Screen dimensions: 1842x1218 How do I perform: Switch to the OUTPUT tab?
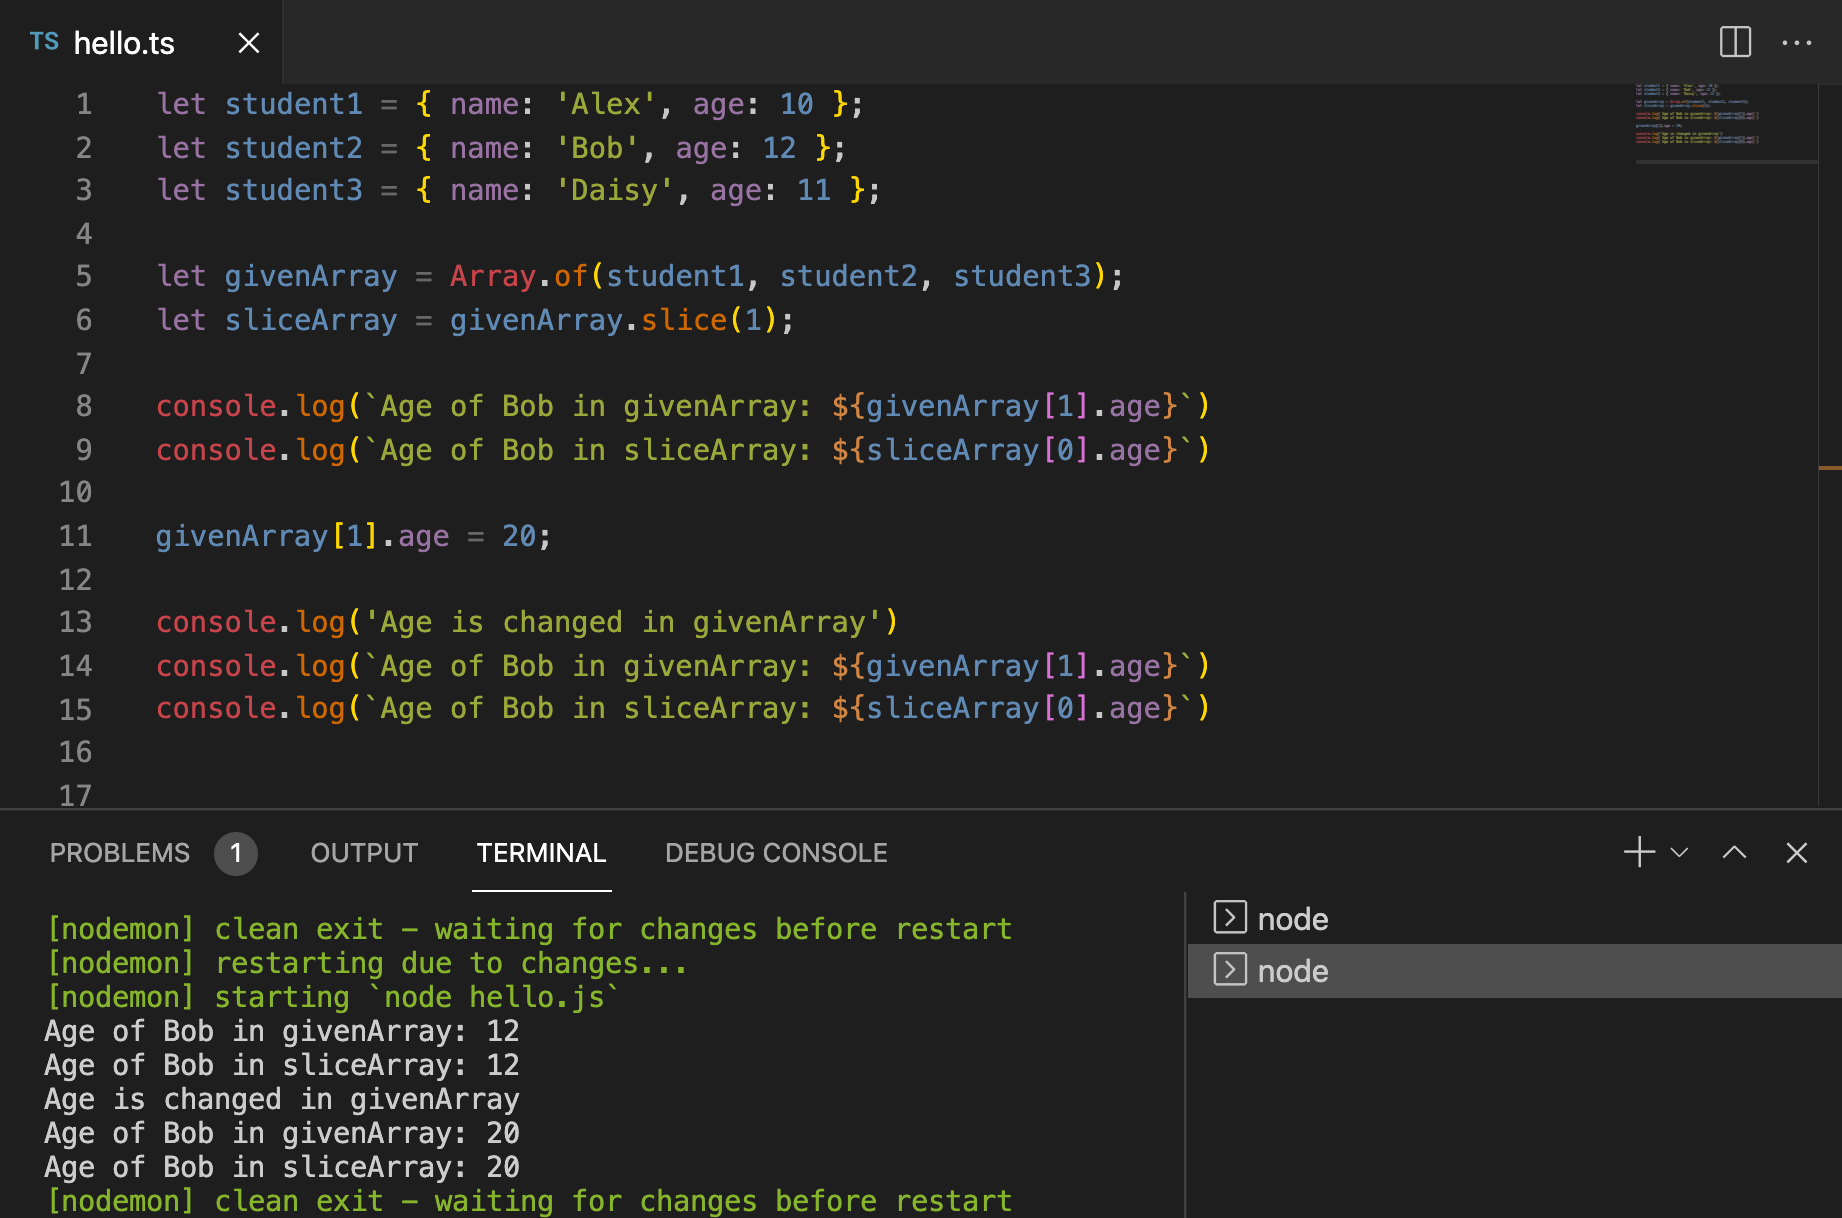click(x=364, y=853)
